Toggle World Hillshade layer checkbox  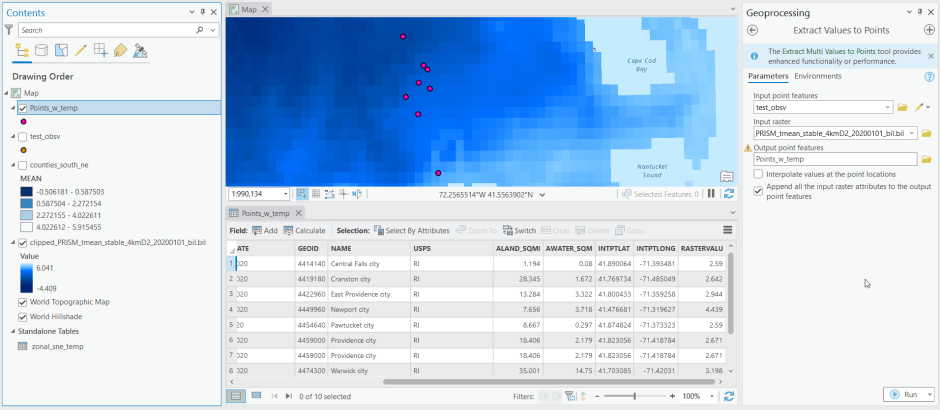pyautogui.click(x=23, y=316)
